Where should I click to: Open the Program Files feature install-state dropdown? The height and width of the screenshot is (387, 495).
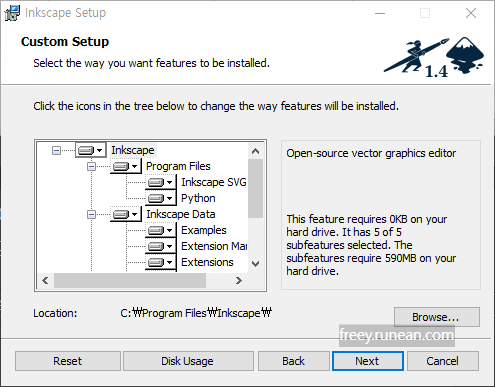click(x=126, y=166)
